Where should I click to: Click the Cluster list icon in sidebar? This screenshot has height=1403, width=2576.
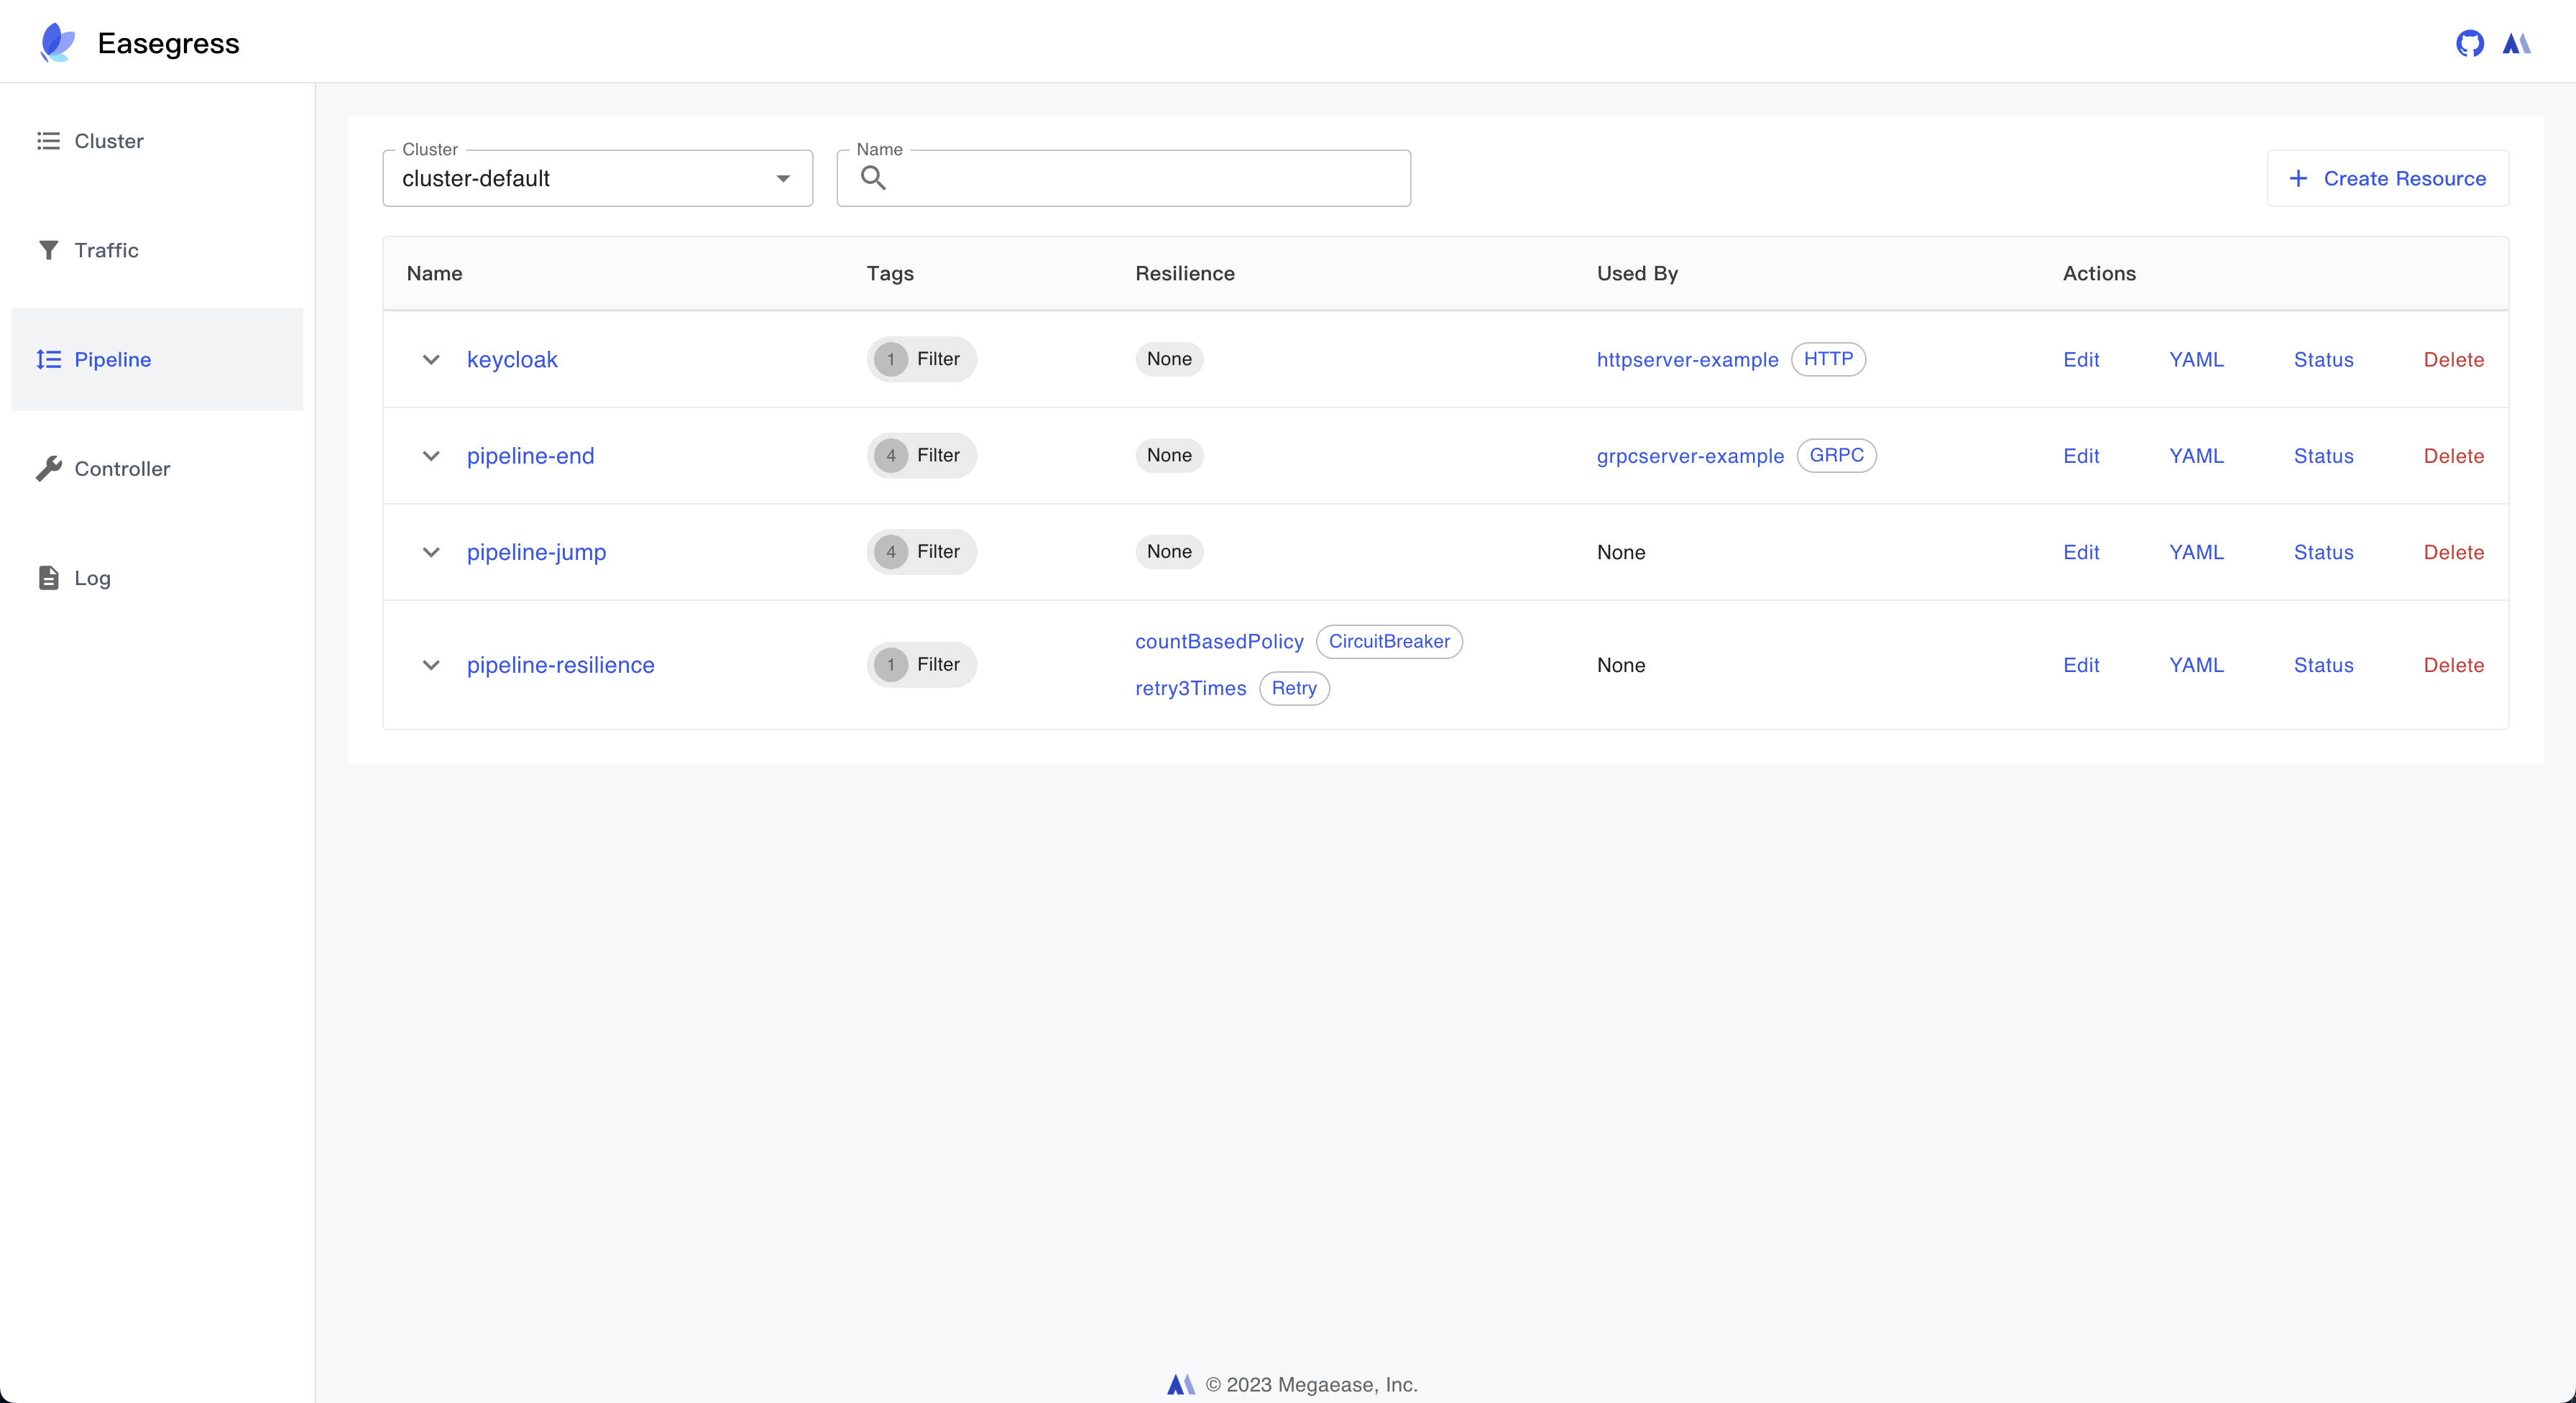[x=48, y=141]
